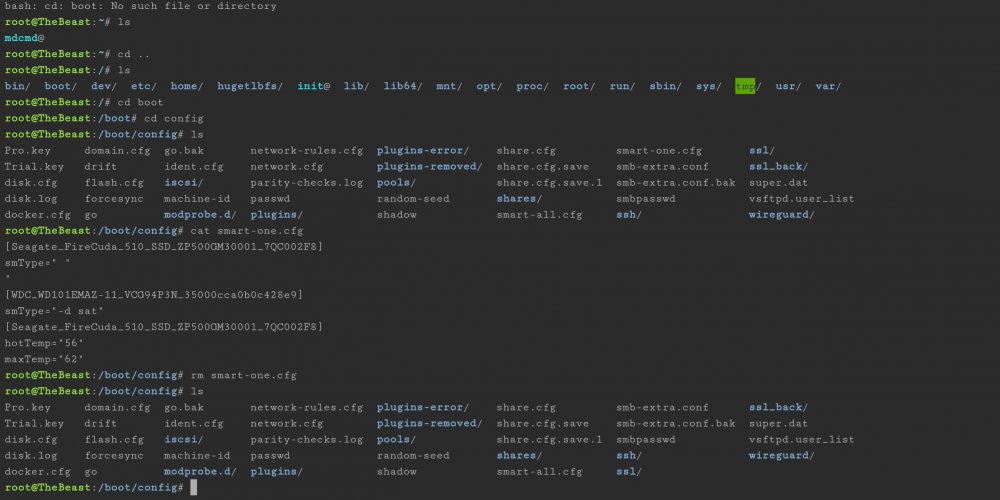The image size is (1000, 500).
Task: Click the WDC_WD101EMAZ disk identifier line
Action: [x=154, y=295]
